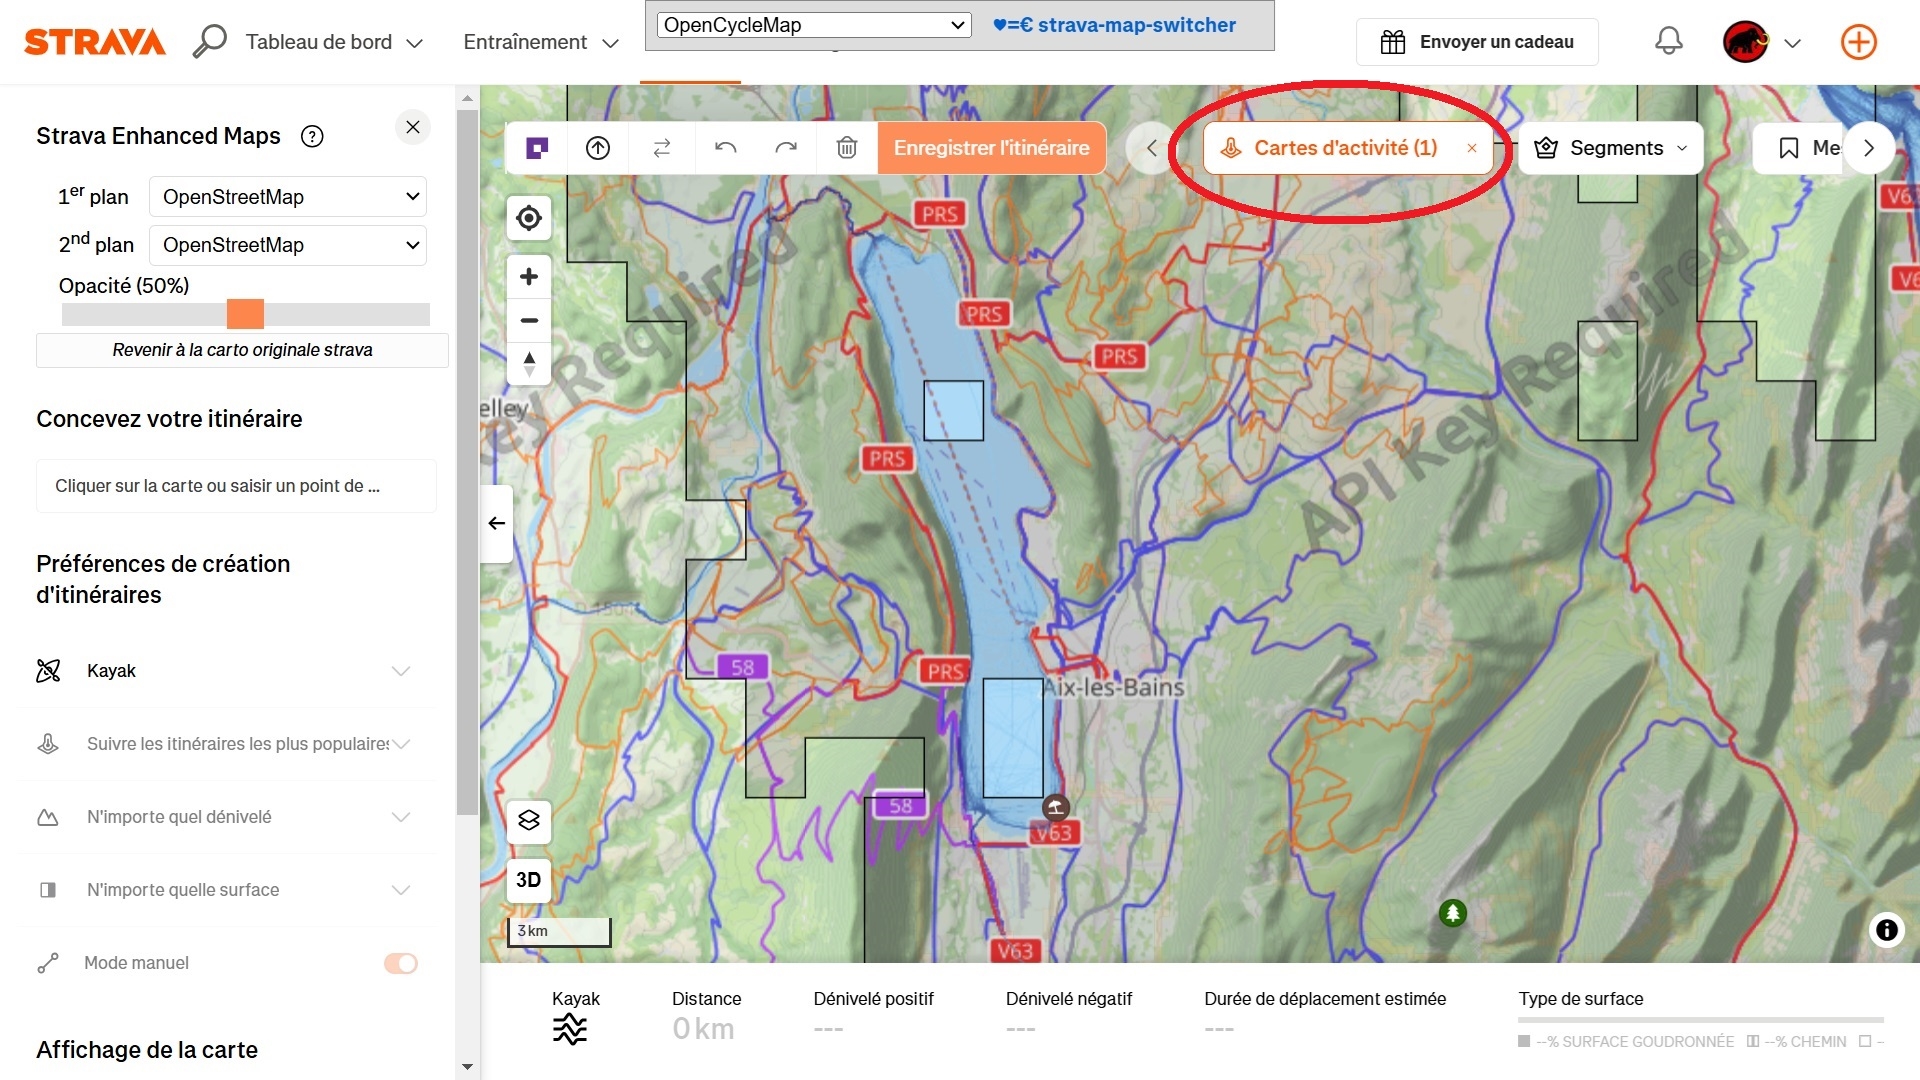Screen dimensions: 1920x1080
Task: Click Revenir à la carto originale strava
Action: [242, 350]
